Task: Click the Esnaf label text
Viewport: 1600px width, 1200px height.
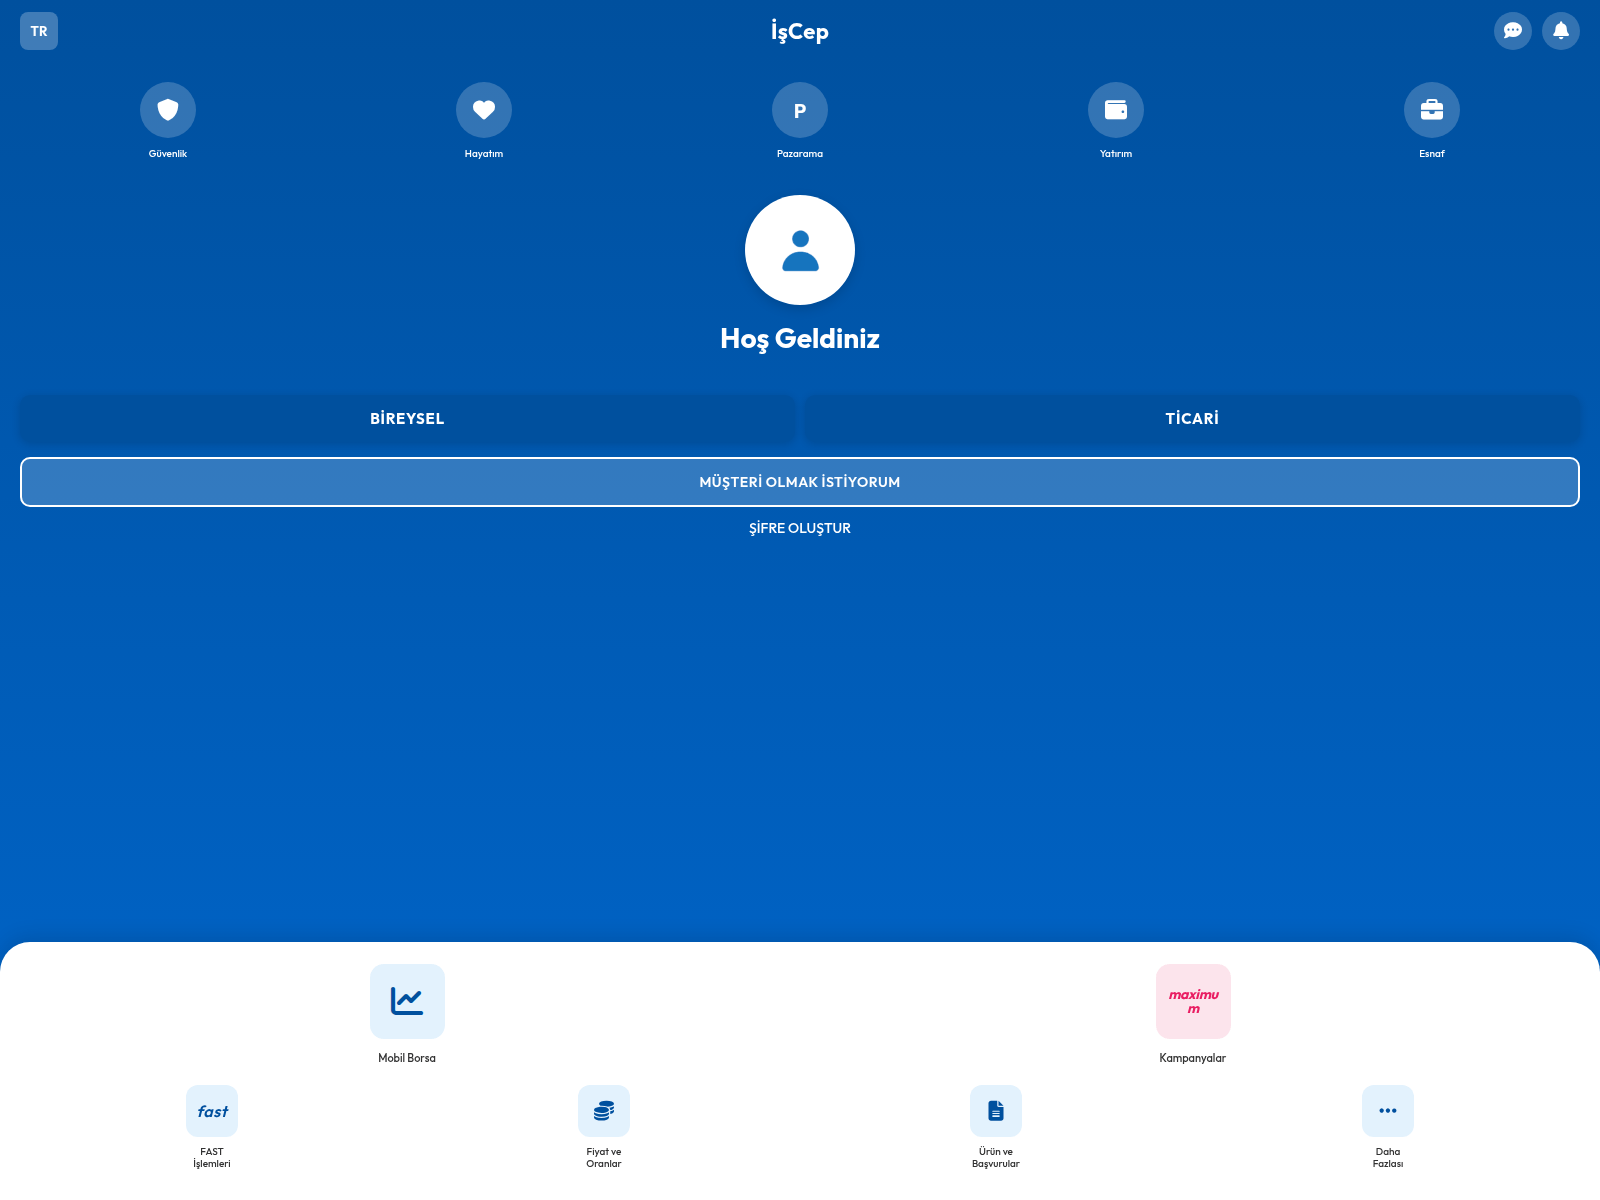Action: (x=1432, y=154)
